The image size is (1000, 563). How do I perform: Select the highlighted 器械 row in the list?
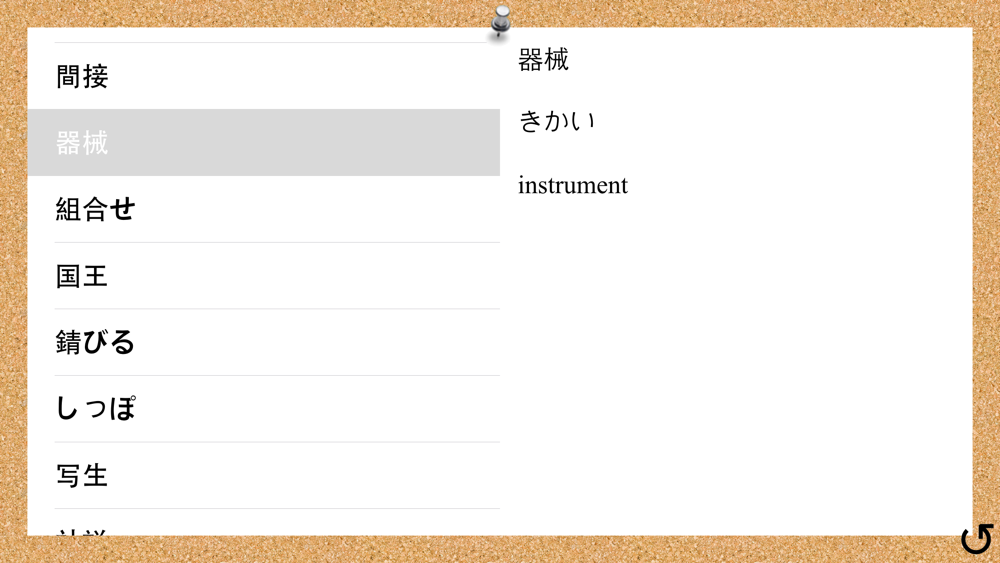[x=263, y=142]
